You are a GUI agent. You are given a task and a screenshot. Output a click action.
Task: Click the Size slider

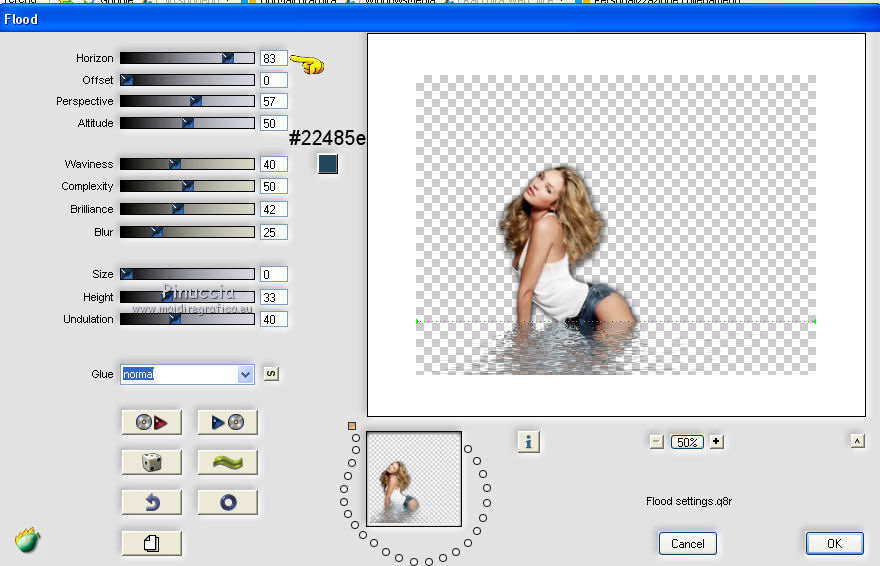(x=187, y=274)
